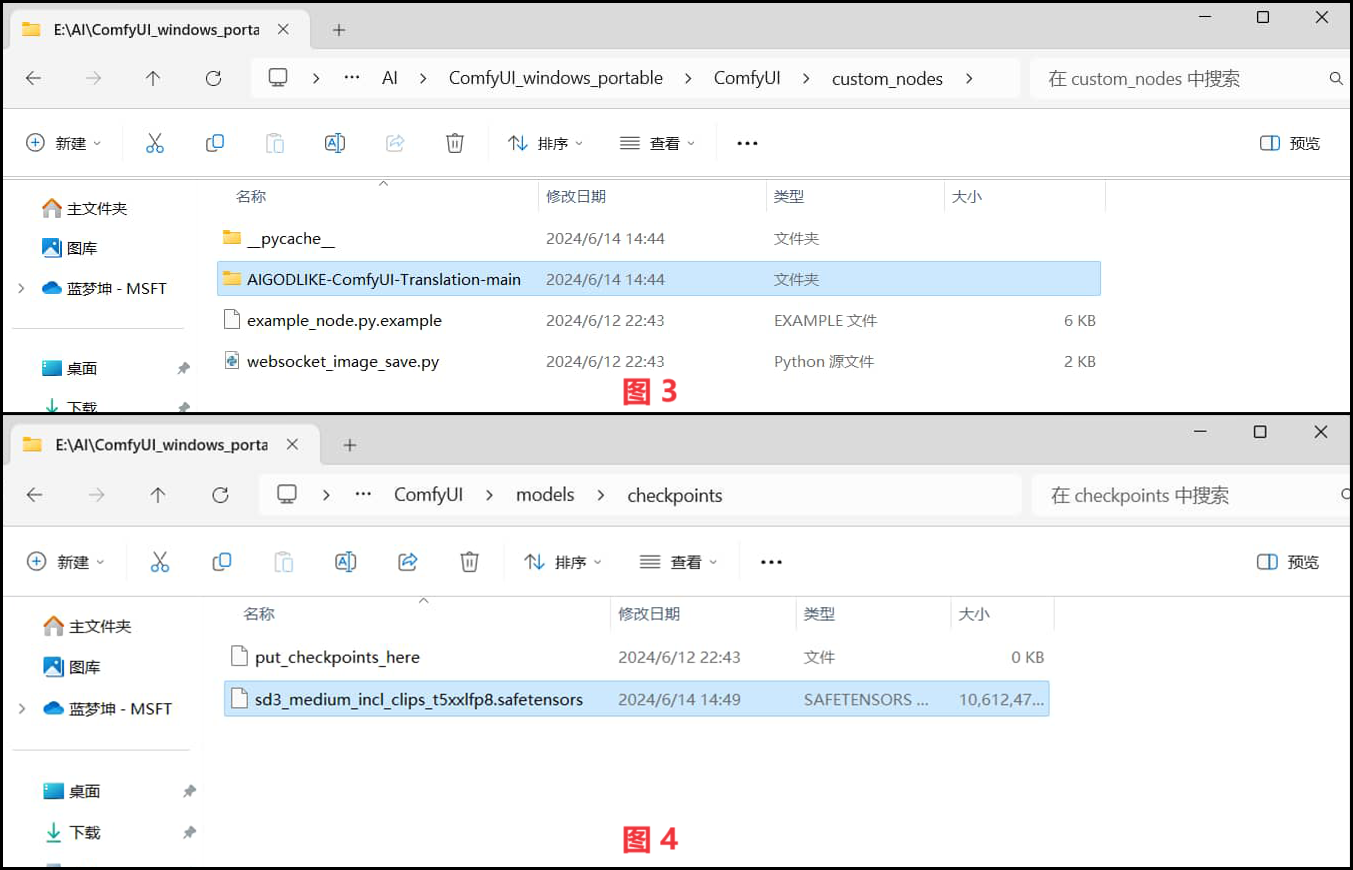The image size is (1353, 870).
Task: Copy the selected folder using toolbar
Action: pos(215,142)
